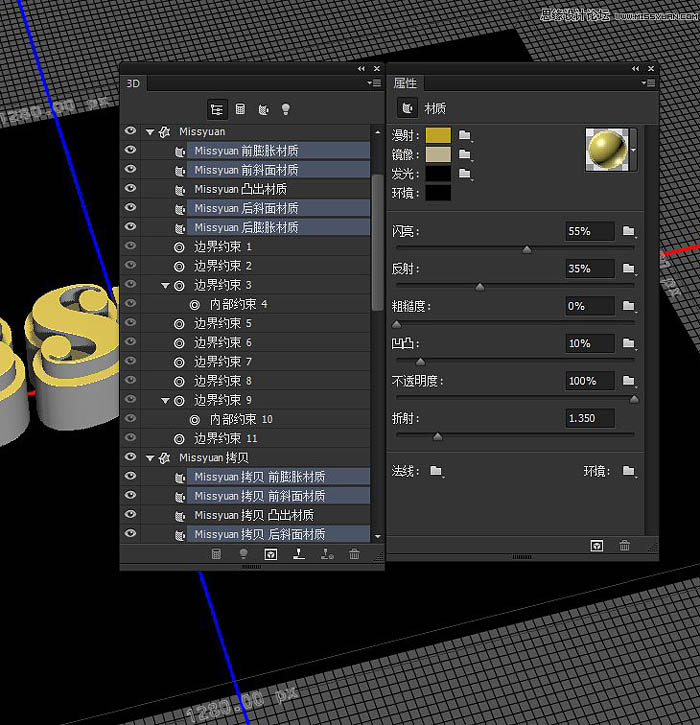This screenshot has height=725, width=700.
Task: Click 3D panel scroll down arrow
Action: pyautogui.click(x=378, y=537)
